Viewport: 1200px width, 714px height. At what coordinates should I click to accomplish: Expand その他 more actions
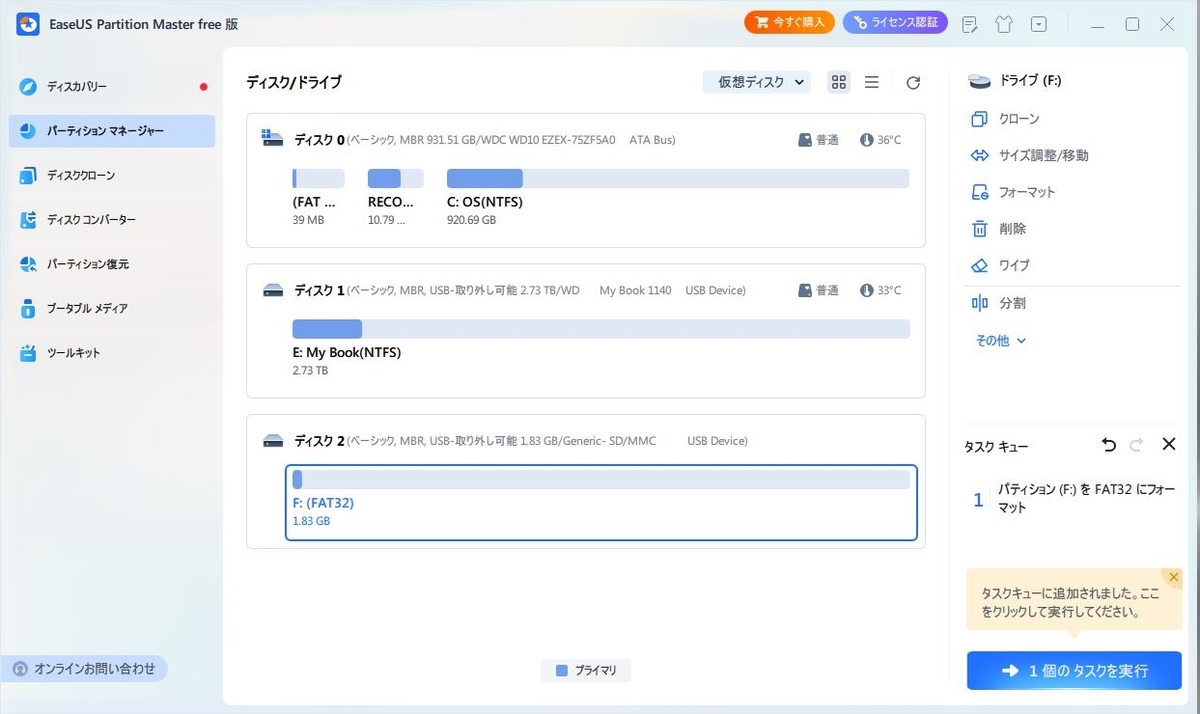pos(1001,341)
